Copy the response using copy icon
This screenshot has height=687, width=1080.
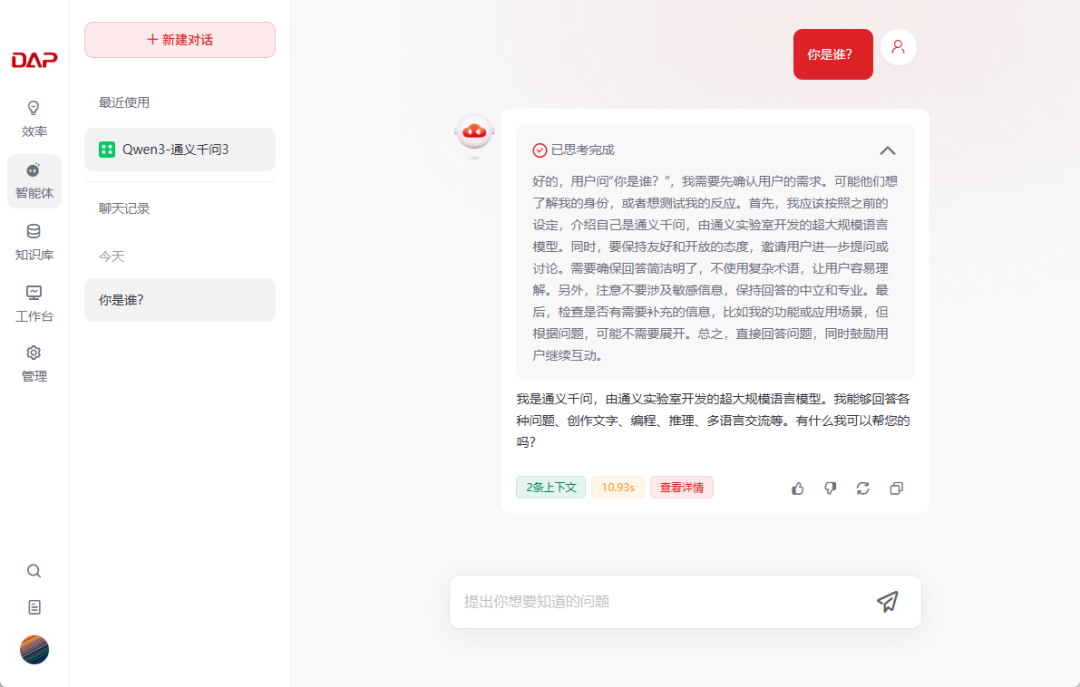click(x=896, y=488)
